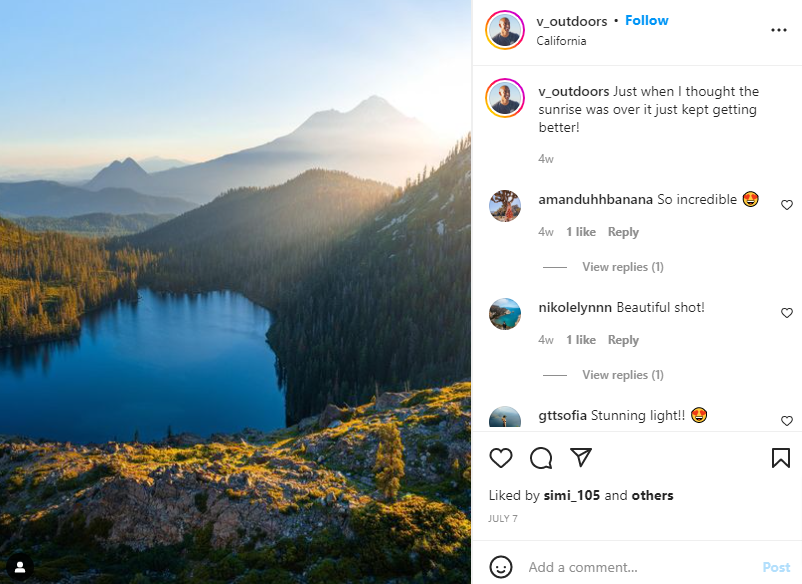Open comments with the speech bubble icon
Image resolution: width=802 pixels, height=584 pixels.
tap(541, 458)
